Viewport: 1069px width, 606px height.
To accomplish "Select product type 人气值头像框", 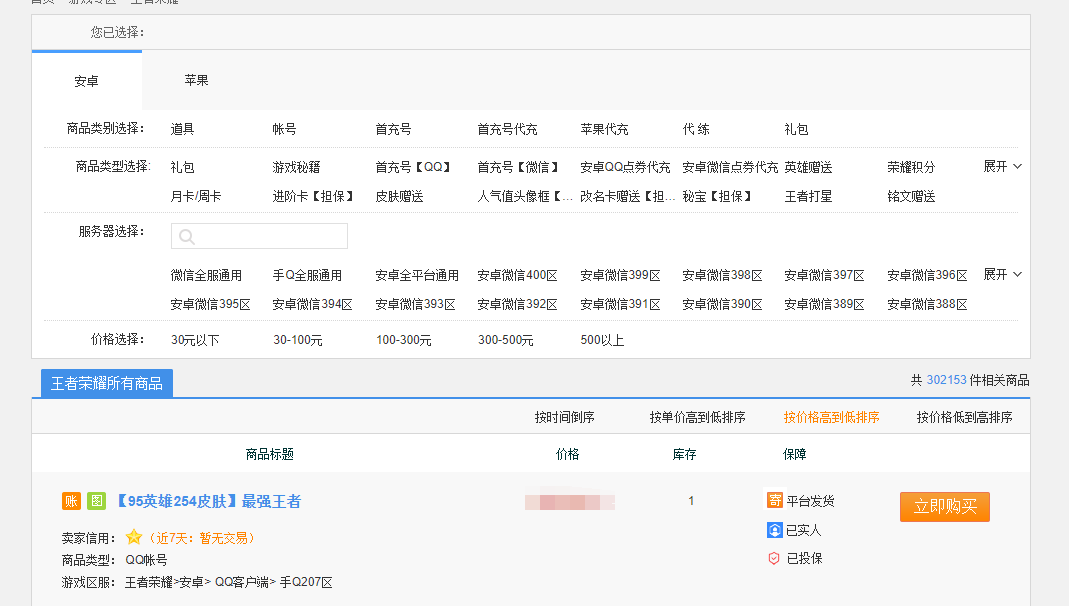I will (525, 196).
